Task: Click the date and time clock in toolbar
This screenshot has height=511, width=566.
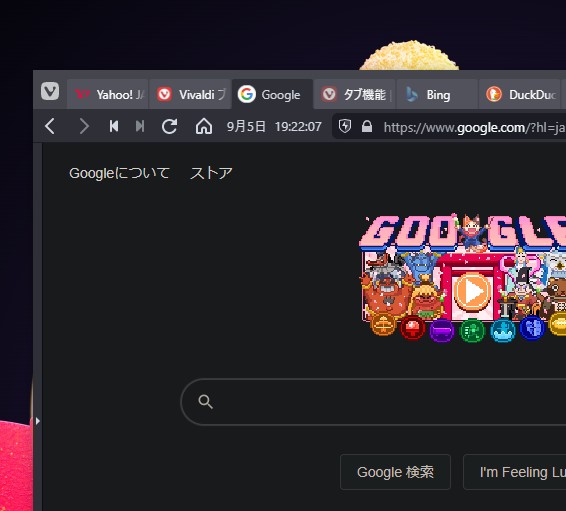Action: (x=274, y=127)
